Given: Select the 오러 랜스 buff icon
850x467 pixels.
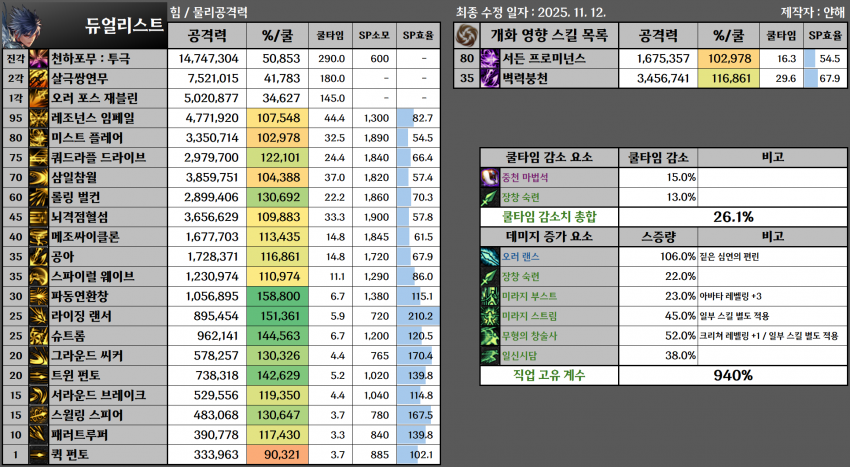Looking at the screenshot, I should pyautogui.click(x=490, y=256).
